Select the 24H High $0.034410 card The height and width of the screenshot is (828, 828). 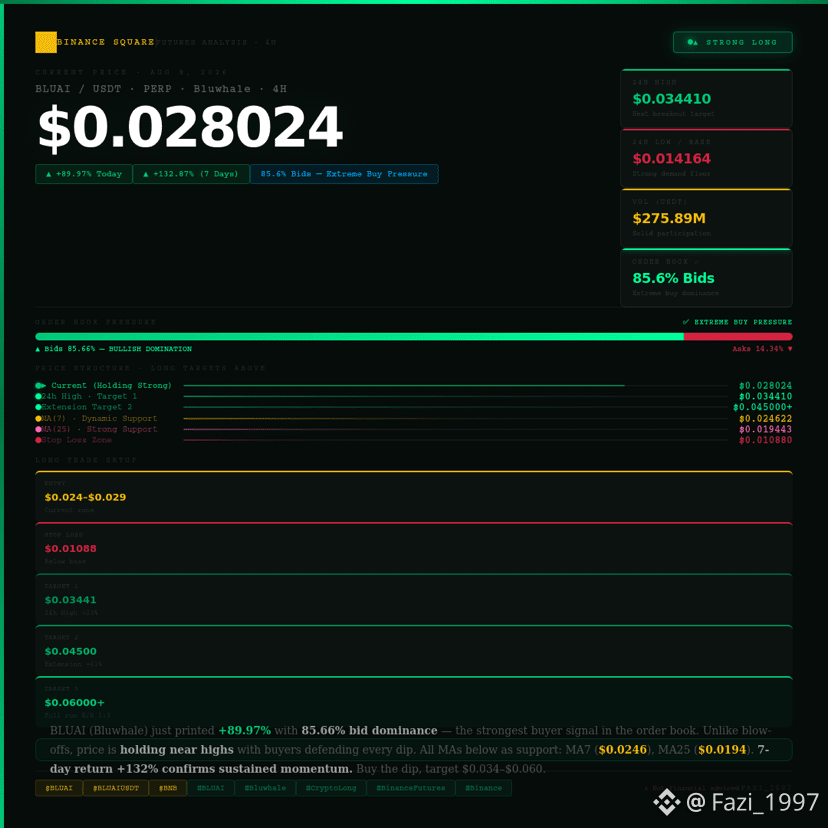pyautogui.click(x=706, y=99)
